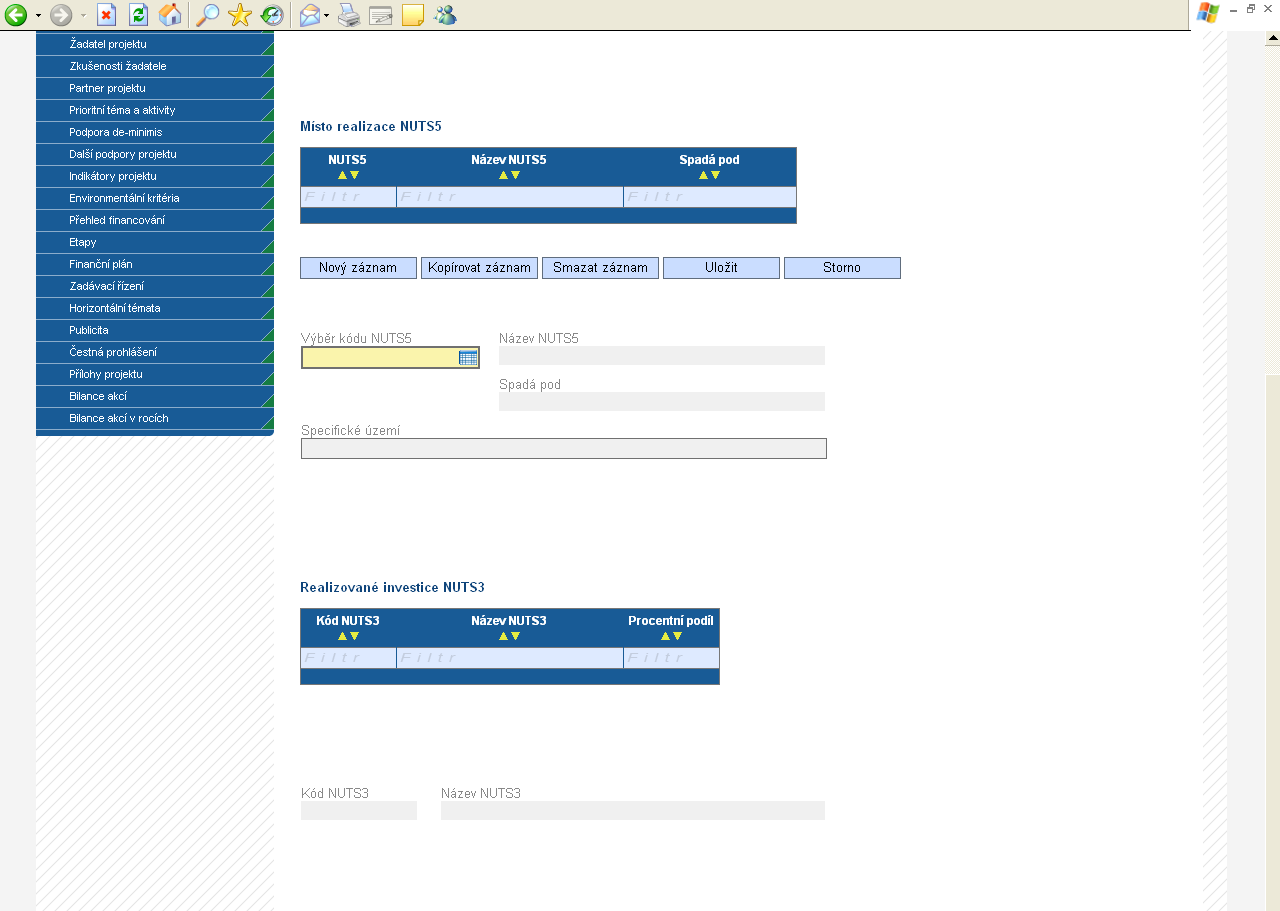Screen dimensions: 1280x911
Task: Click the Specifické území text field
Action: click(564, 449)
